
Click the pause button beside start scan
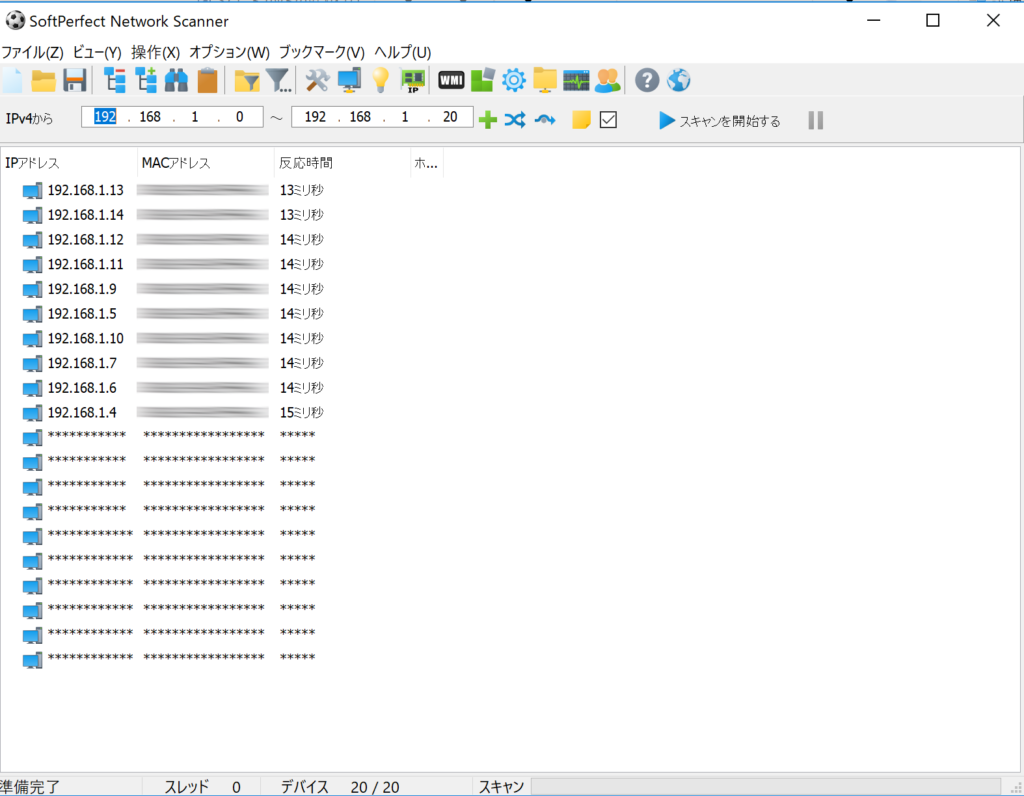pyautogui.click(x=816, y=120)
